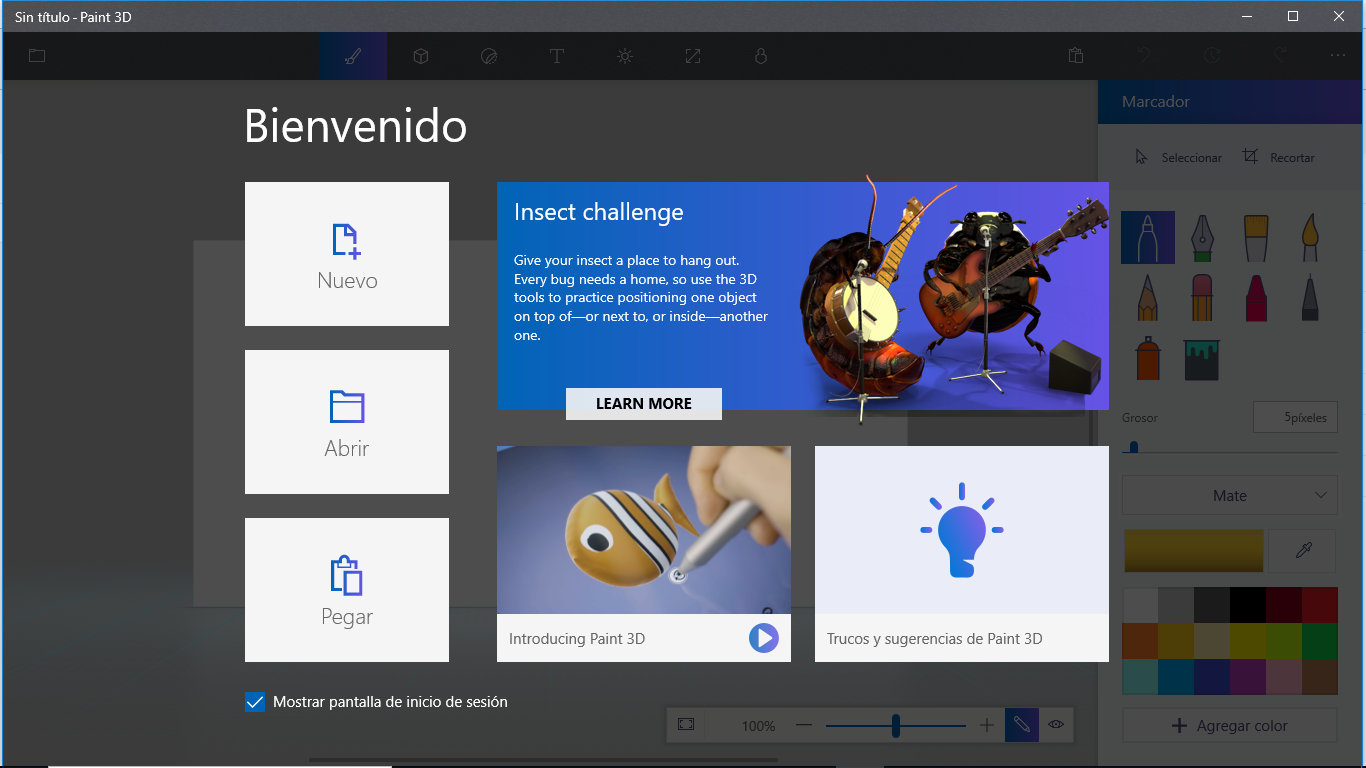Image resolution: width=1366 pixels, height=768 pixels.
Task: Play the Introducing Paint 3D video
Action: (x=763, y=638)
